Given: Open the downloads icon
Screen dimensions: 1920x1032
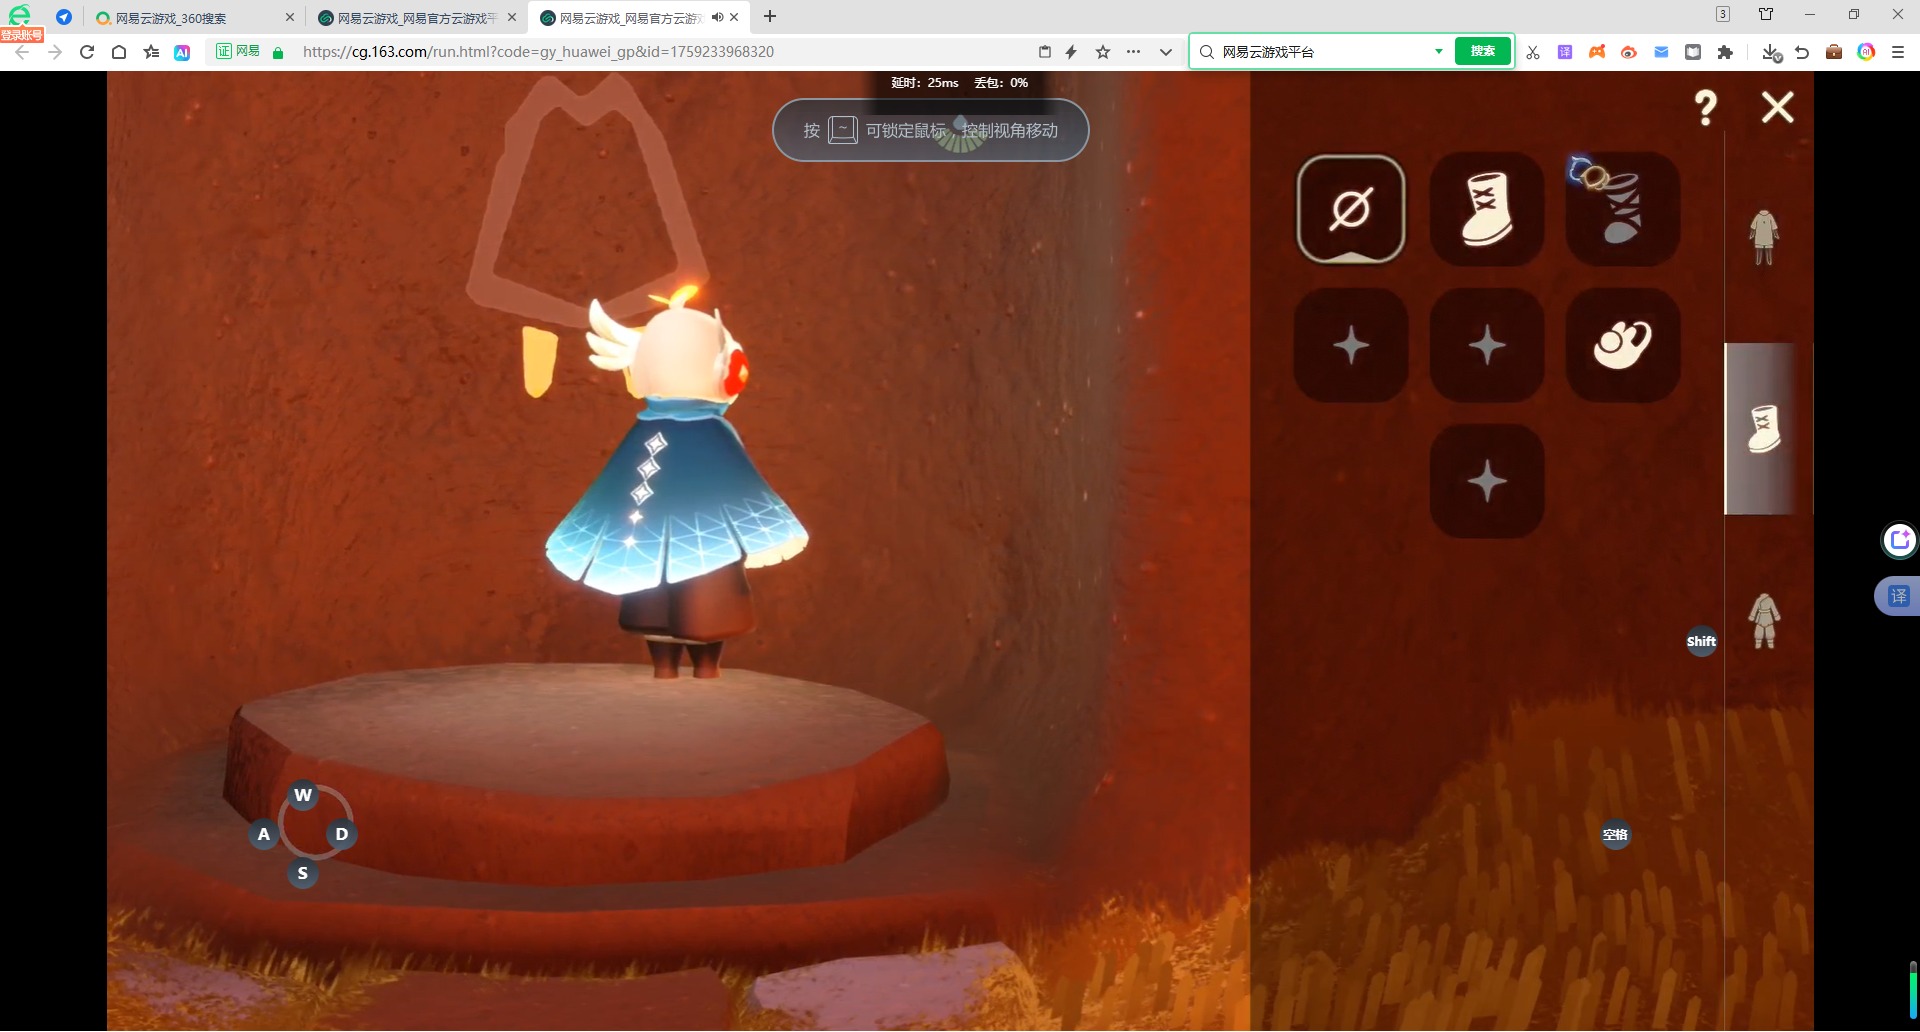Looking at the screenshot, I should 1771,52.
